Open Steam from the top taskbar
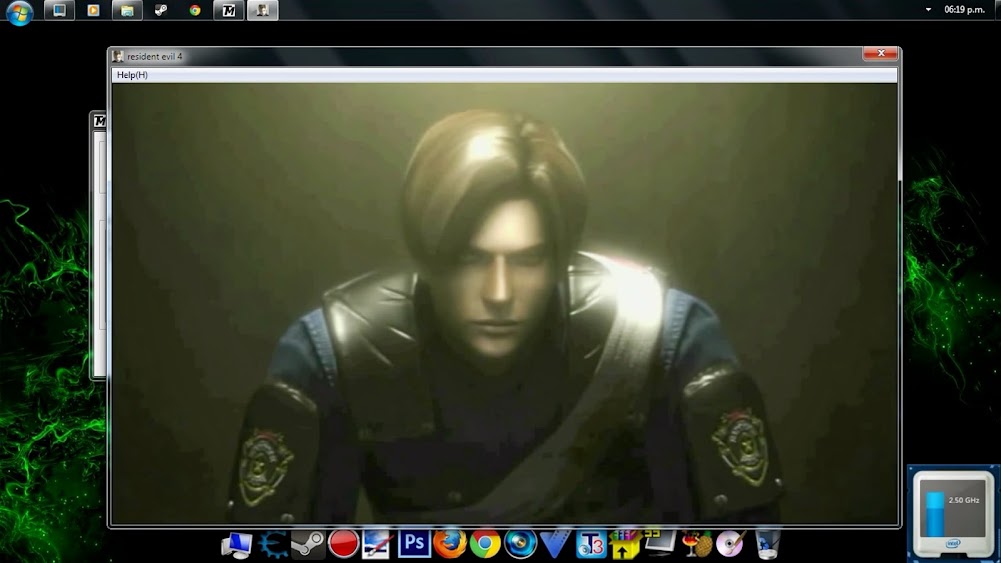 click(161, 10)
